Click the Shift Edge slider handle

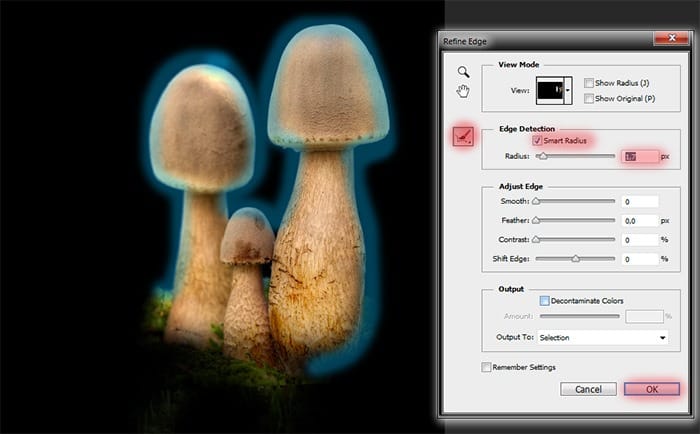point(575,259)
